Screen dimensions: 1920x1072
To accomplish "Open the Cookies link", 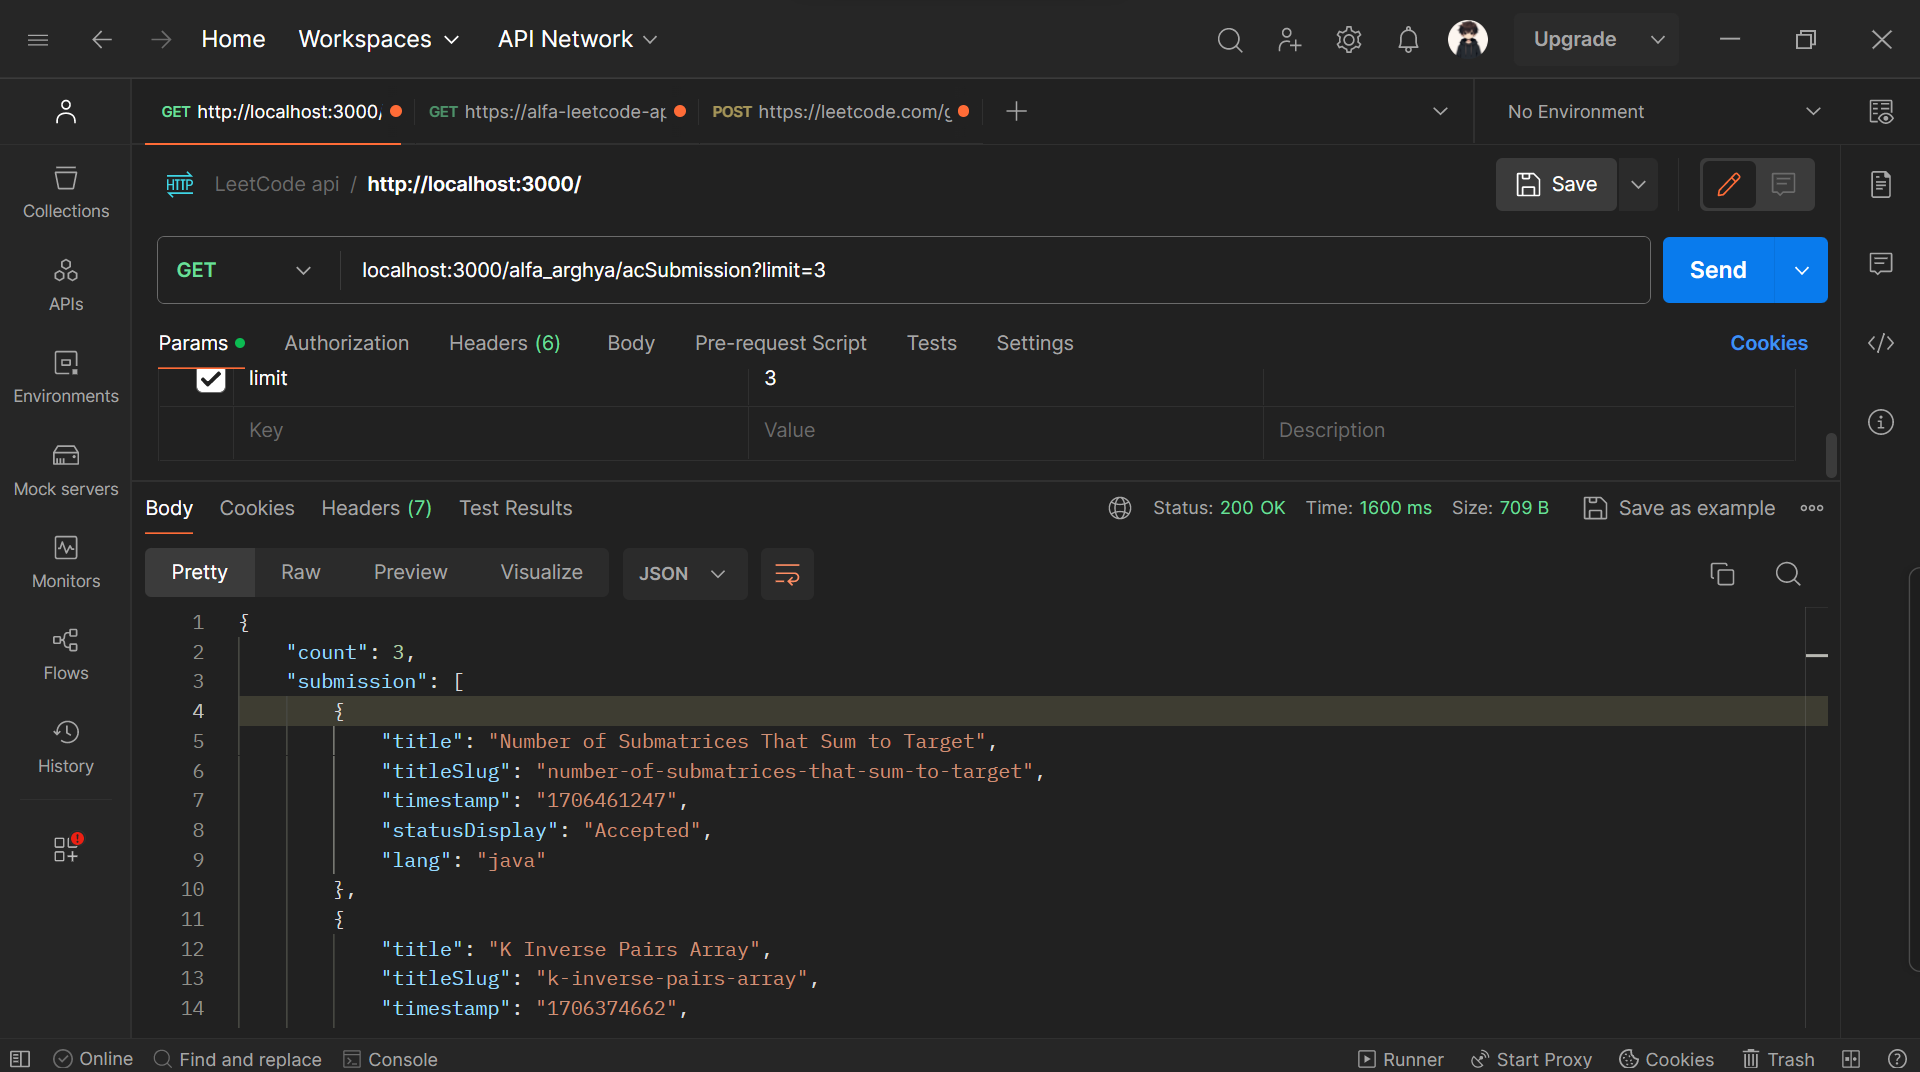I will 1768,343.
